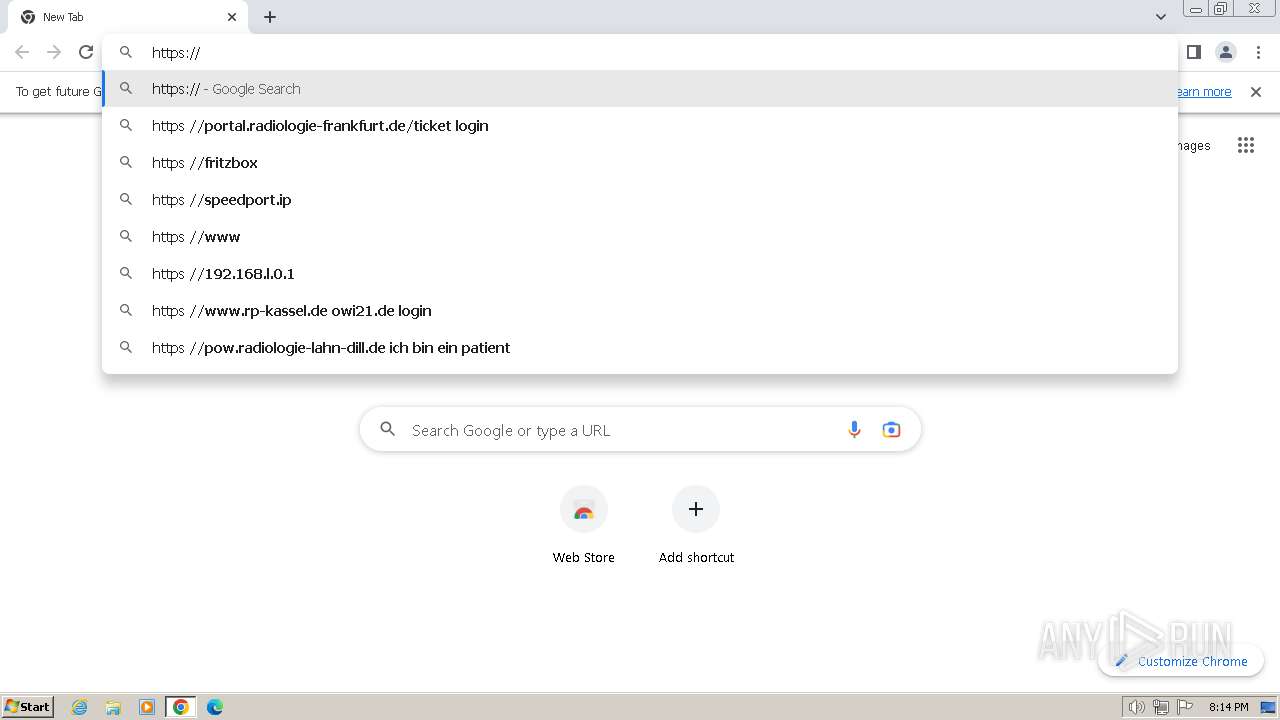
Task: Click the 8:14 PM system clock
Action: point(1228,707)
